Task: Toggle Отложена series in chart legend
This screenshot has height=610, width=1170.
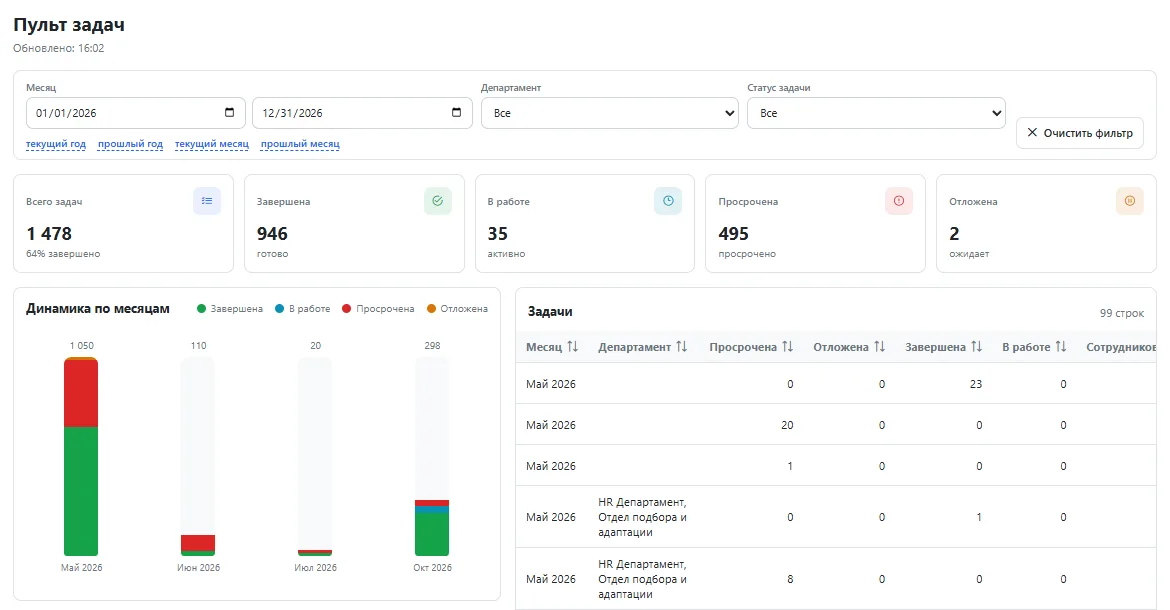Action: 457,309
